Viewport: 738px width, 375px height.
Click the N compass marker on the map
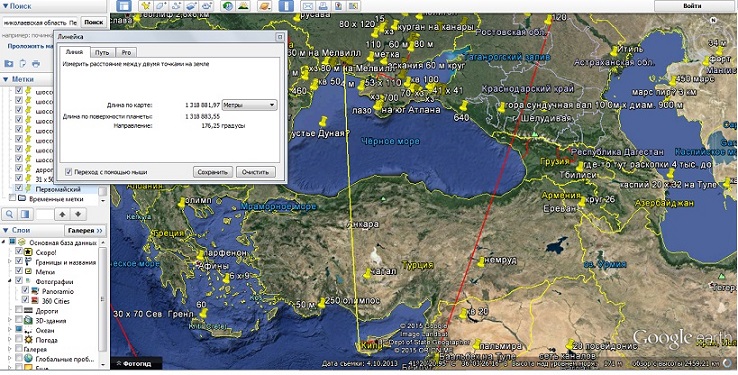[714, 20]
